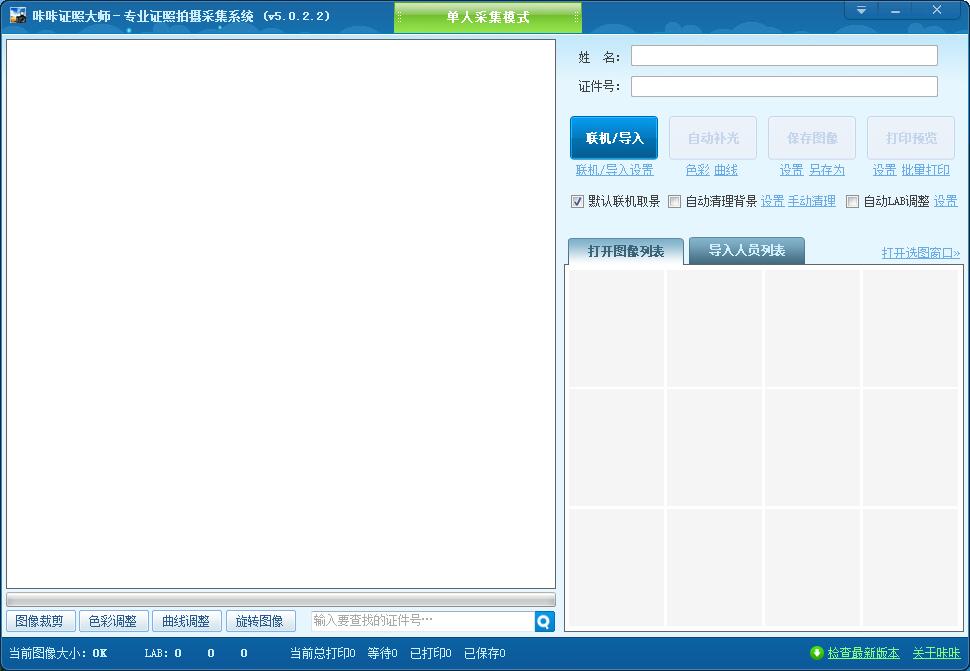
Task: Switch to 打开图像列表 tab
Action: click(625, 251)
